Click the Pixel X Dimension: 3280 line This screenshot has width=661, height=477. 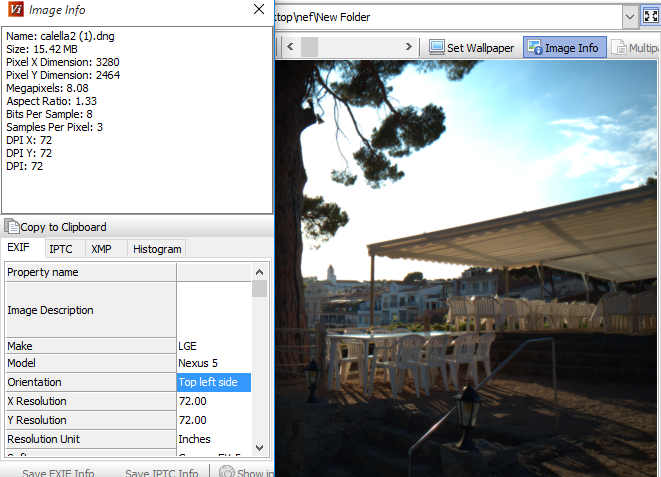62,62
